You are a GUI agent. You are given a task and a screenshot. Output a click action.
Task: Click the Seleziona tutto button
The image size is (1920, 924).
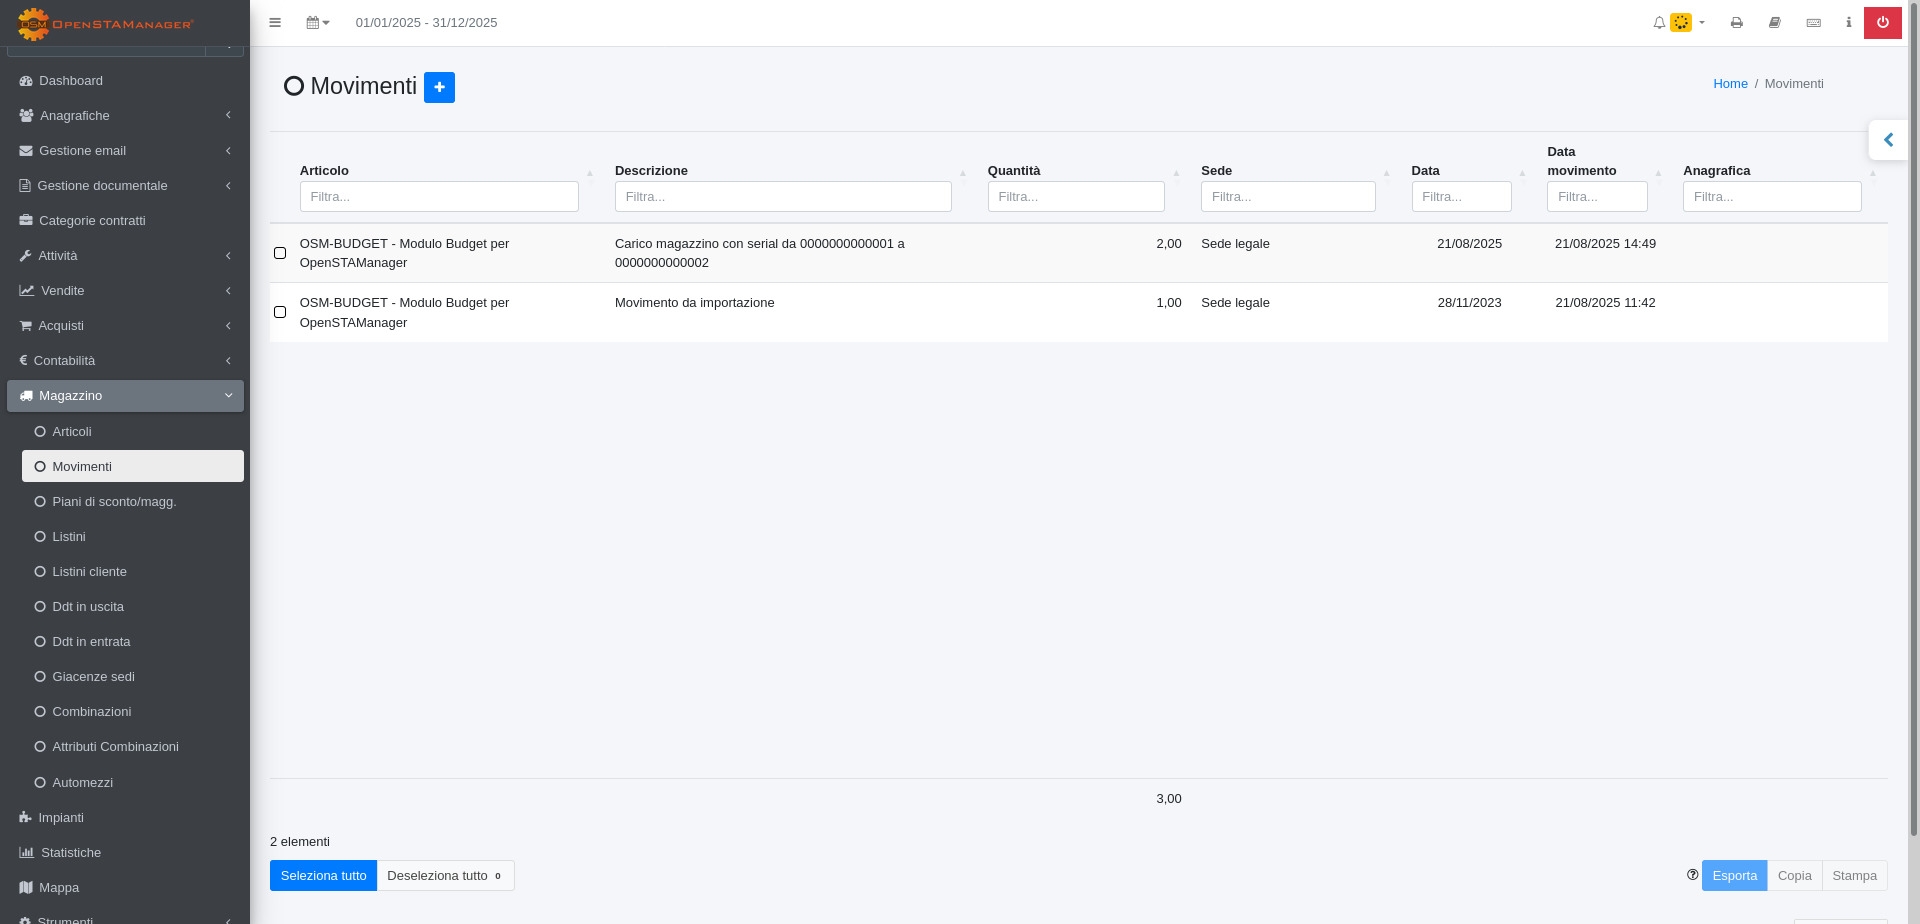pyautogui.click(x=323, y=876)
